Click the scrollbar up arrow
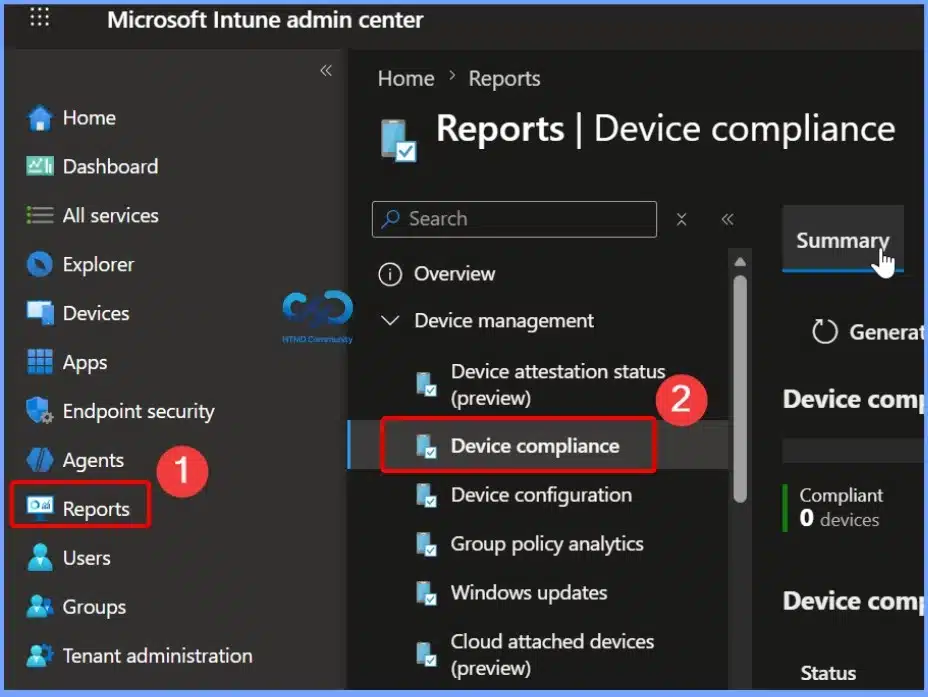The image size is (928, 697). [x=740, y=262]
